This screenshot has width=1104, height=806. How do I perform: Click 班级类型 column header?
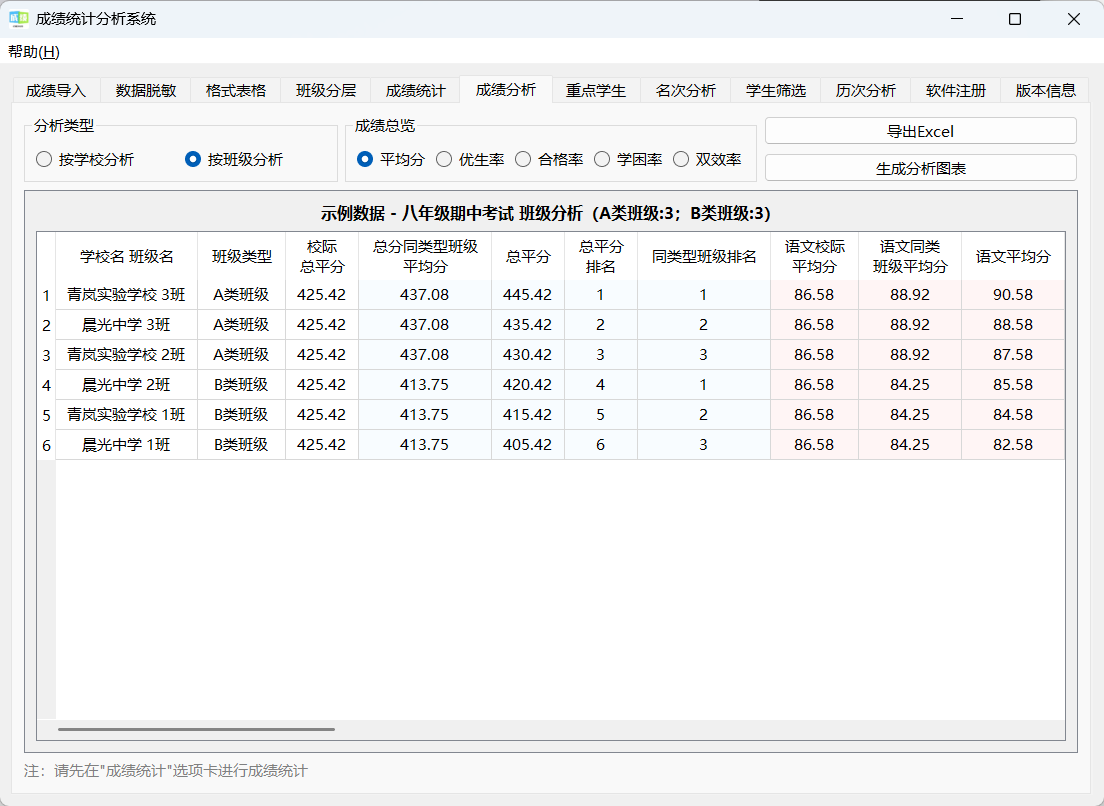(x=242, y=257)
